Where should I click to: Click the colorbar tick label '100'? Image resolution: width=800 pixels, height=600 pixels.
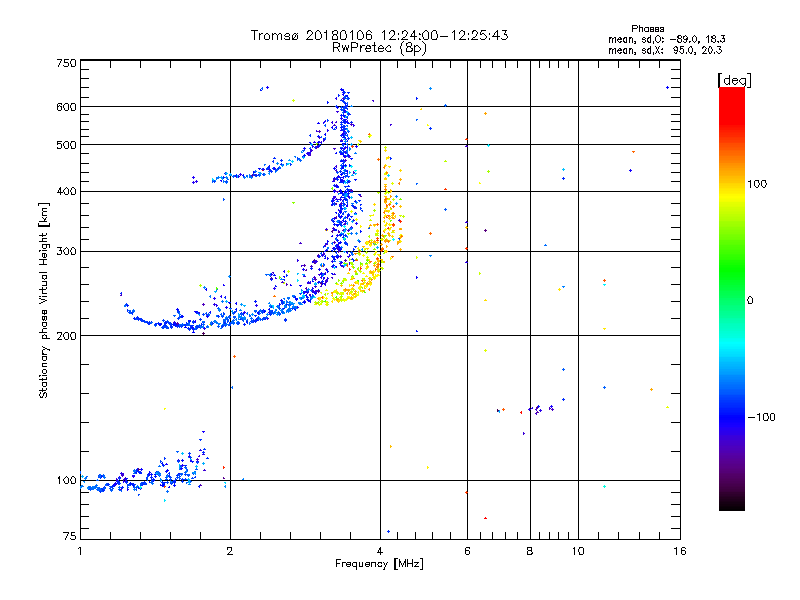757,184
